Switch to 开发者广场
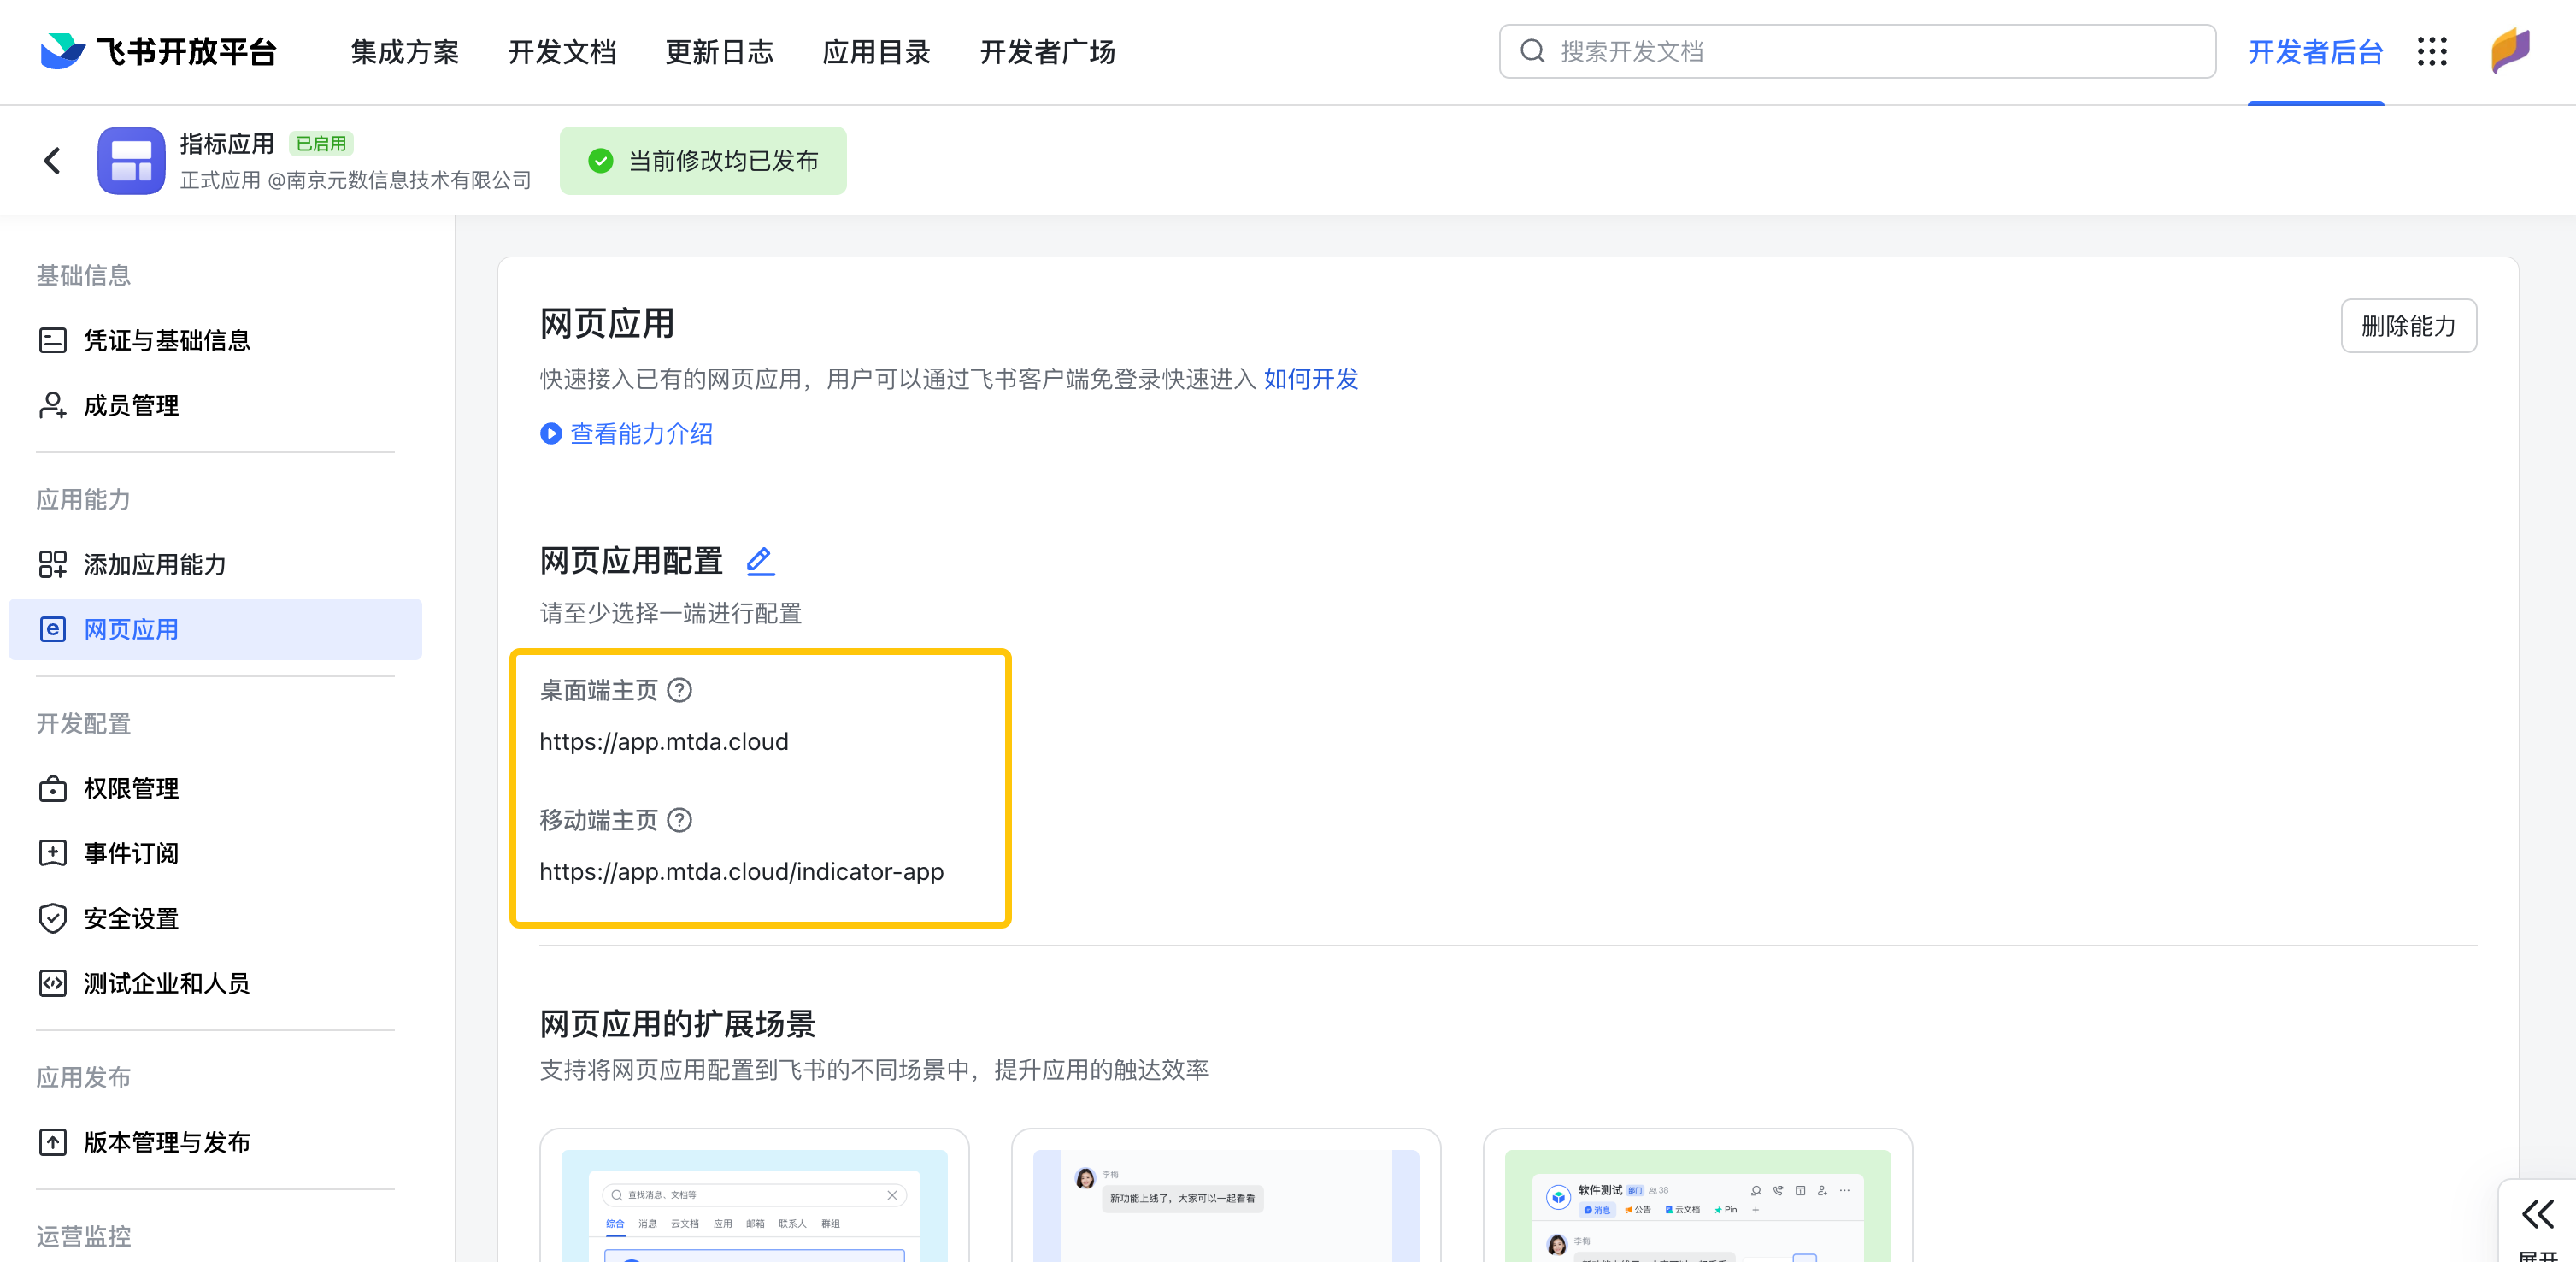Viewport: 2576px width, 1262px height. click(x=1047, y=52)
